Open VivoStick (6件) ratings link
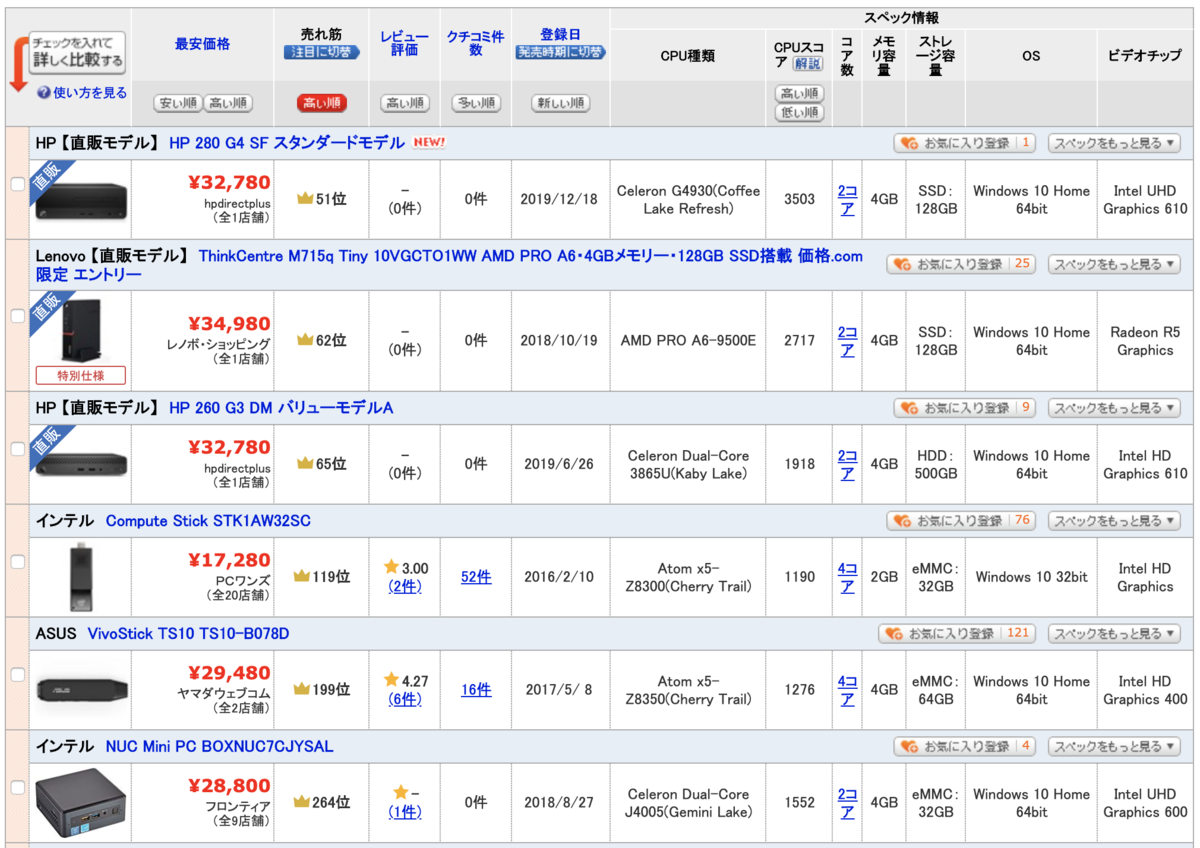Image resolution: width=1200 pixels, height=848 pixels. (405, 700)
